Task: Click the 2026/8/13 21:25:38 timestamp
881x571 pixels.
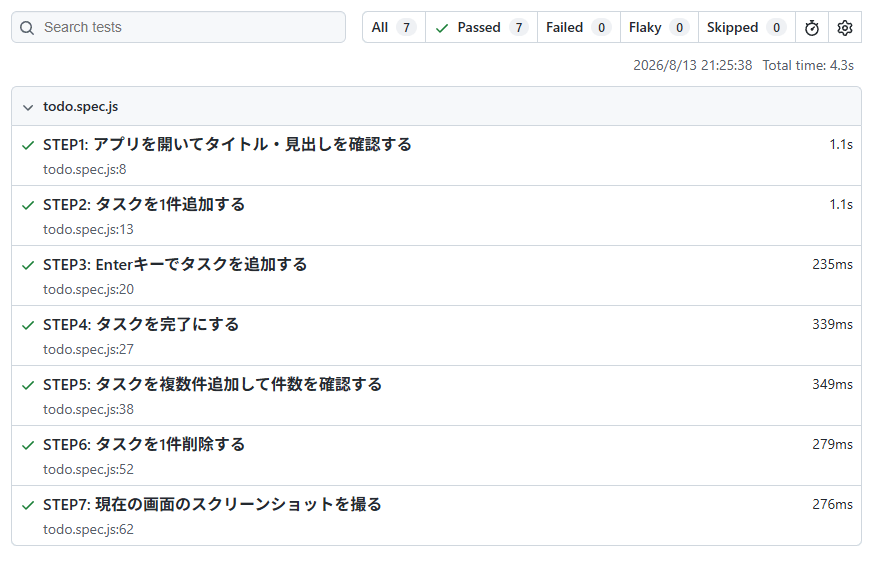Action: click(x=693, y=66)
